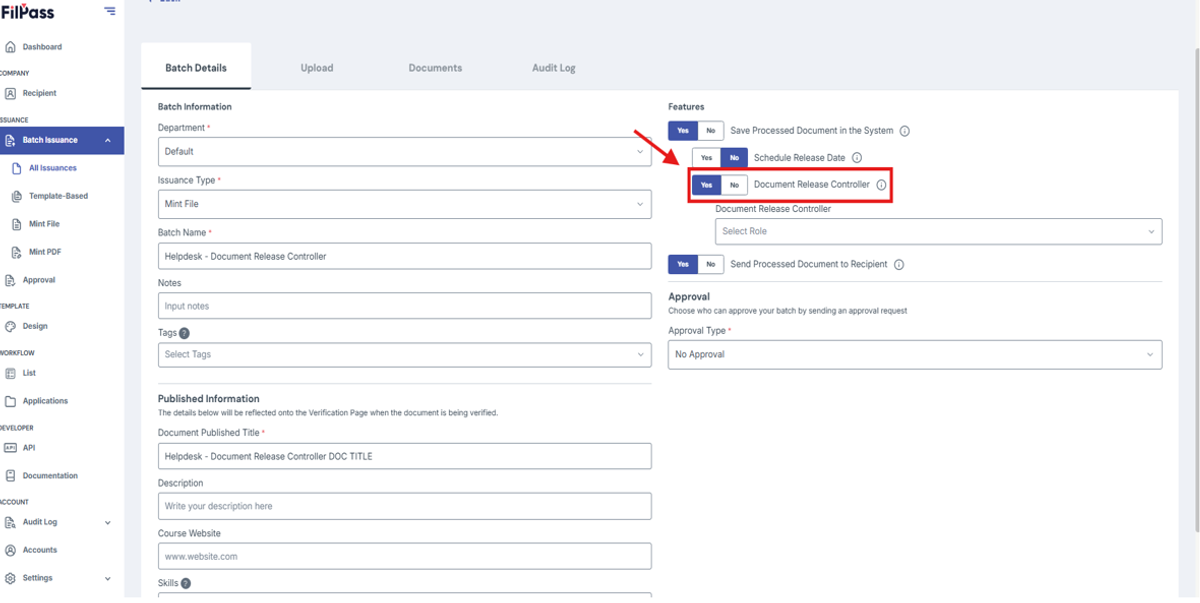Click the Applications folder icon

10,401
